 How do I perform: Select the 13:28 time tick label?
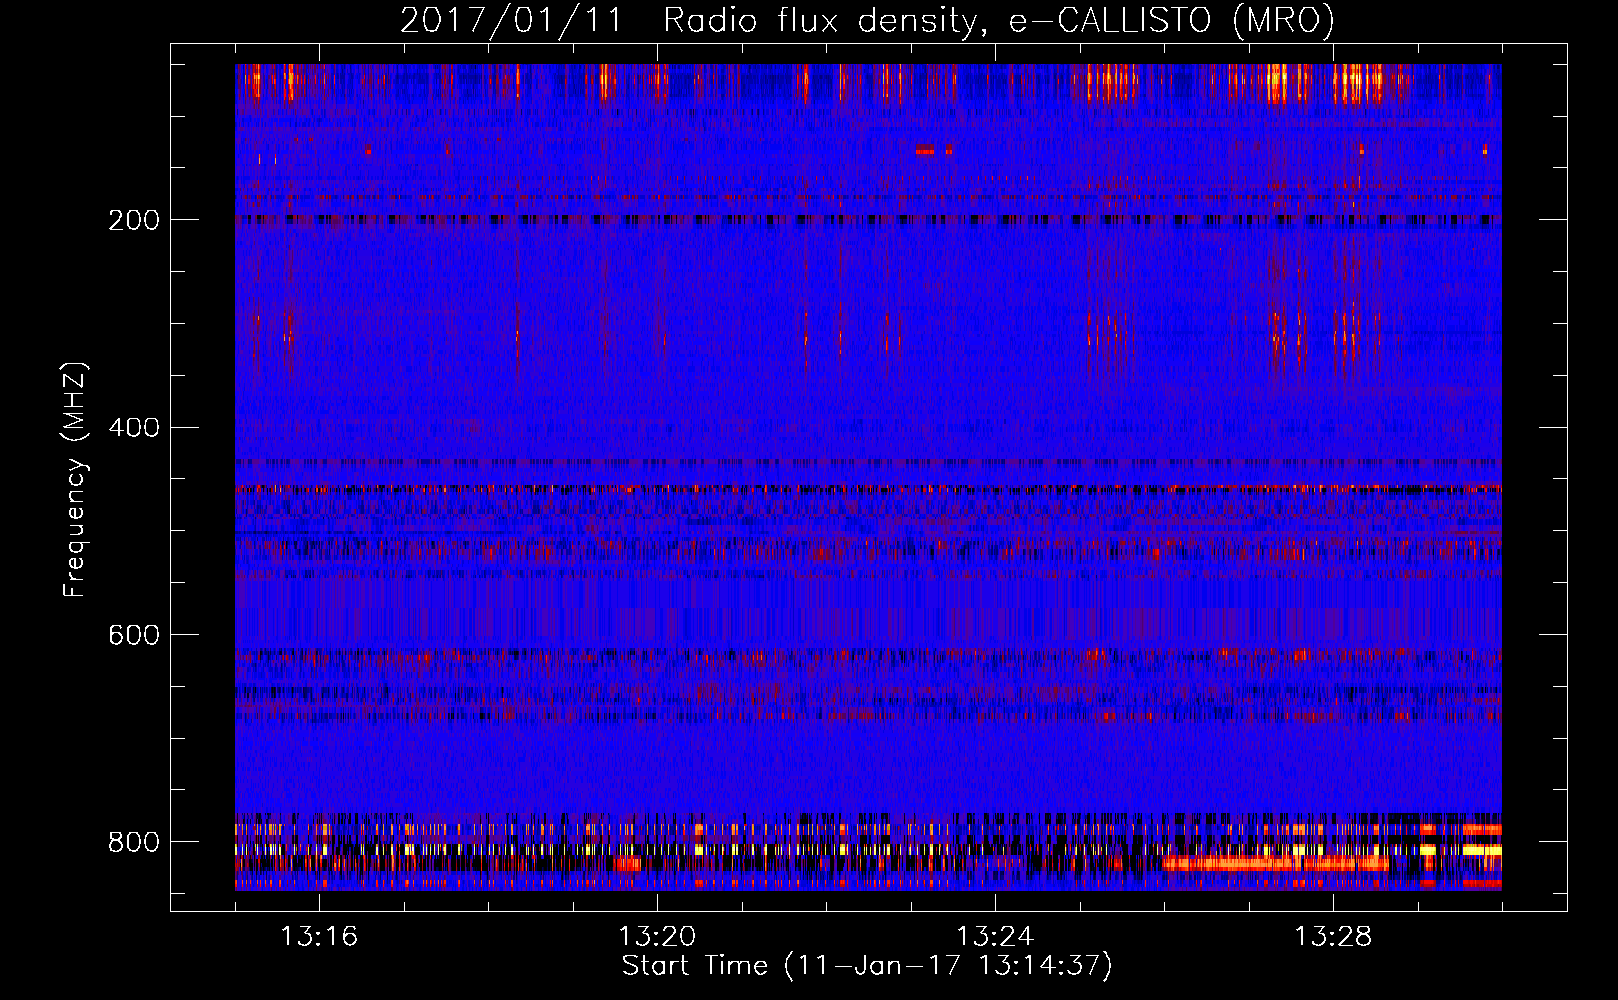[1333, 936]
